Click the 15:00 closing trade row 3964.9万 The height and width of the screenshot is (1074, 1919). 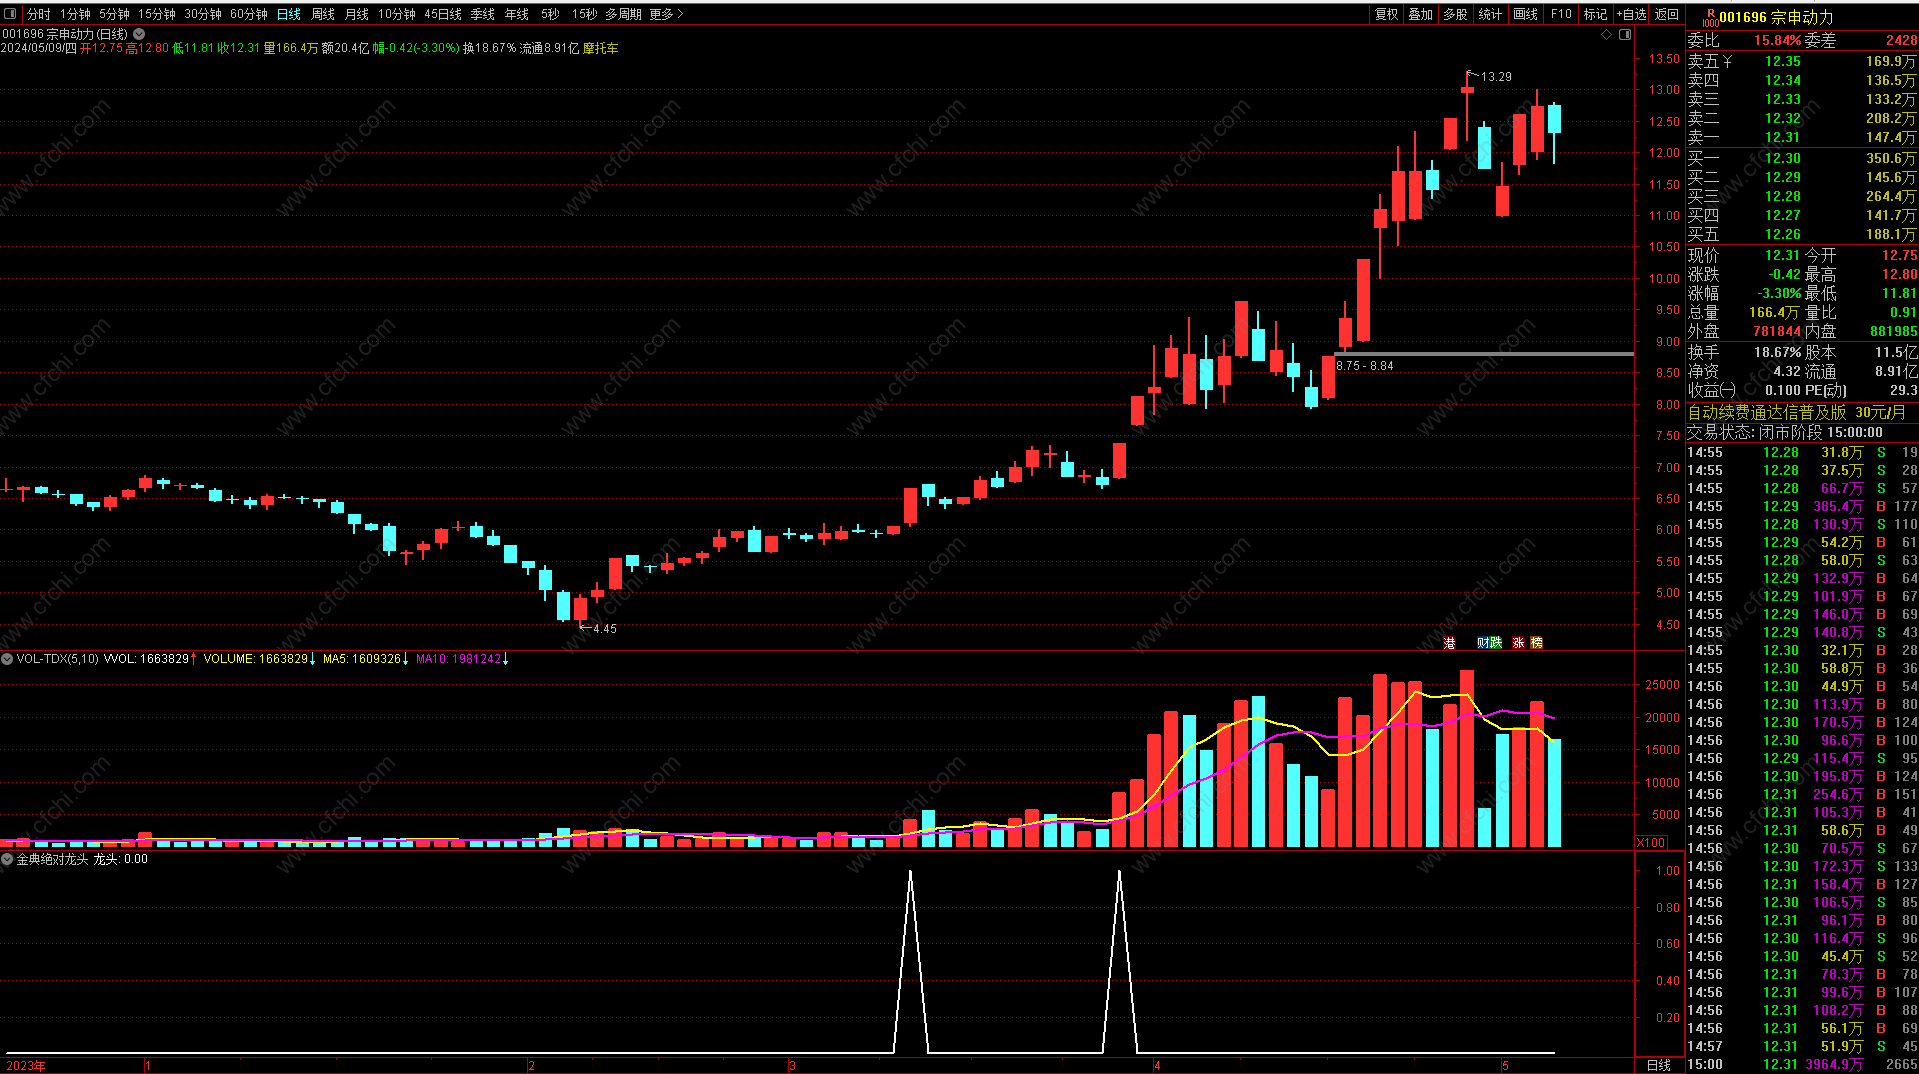coord(1802,1064)
